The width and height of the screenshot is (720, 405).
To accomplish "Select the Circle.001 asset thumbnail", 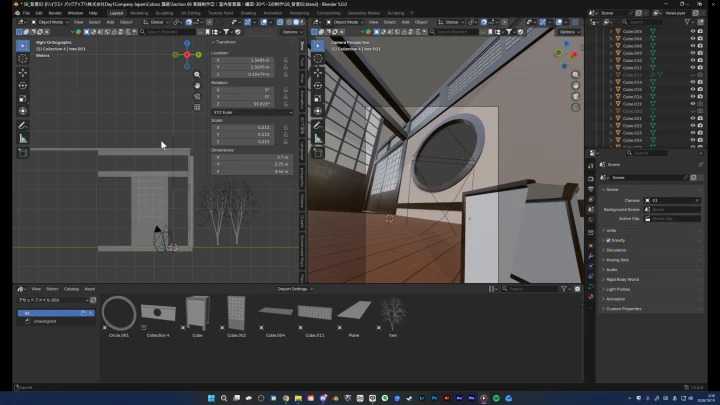I will tap(119, 316).
